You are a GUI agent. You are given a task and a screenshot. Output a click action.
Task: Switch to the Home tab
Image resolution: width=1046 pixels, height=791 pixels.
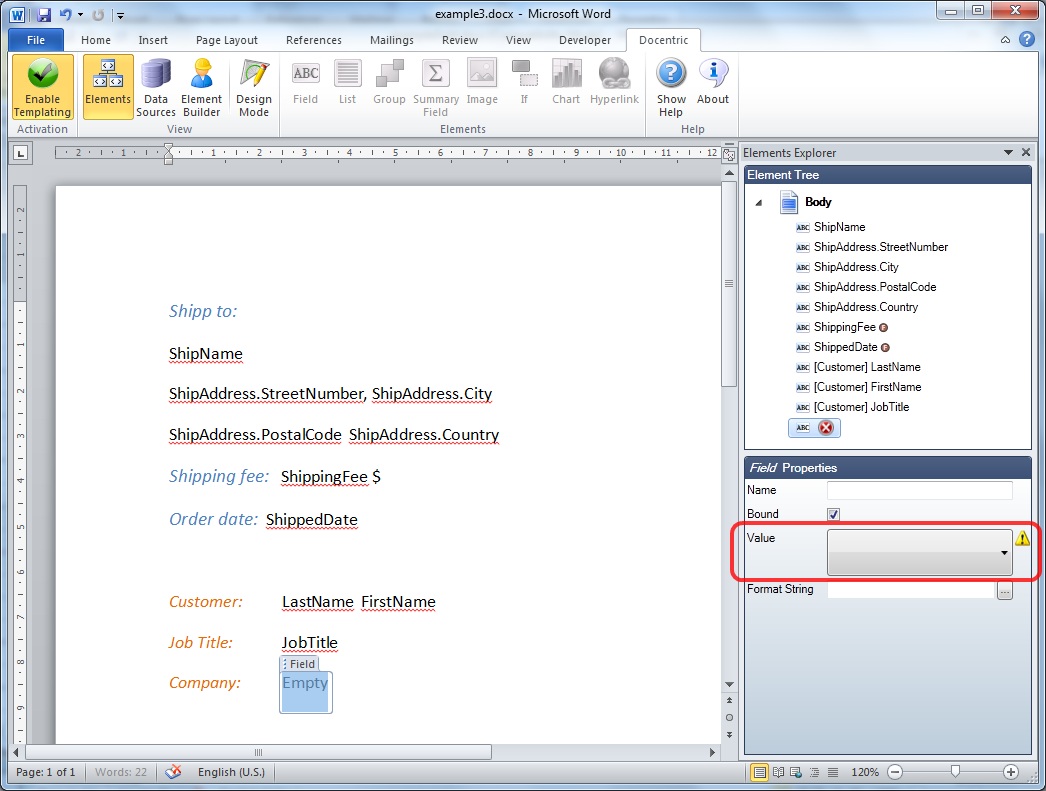click(96, 40)
